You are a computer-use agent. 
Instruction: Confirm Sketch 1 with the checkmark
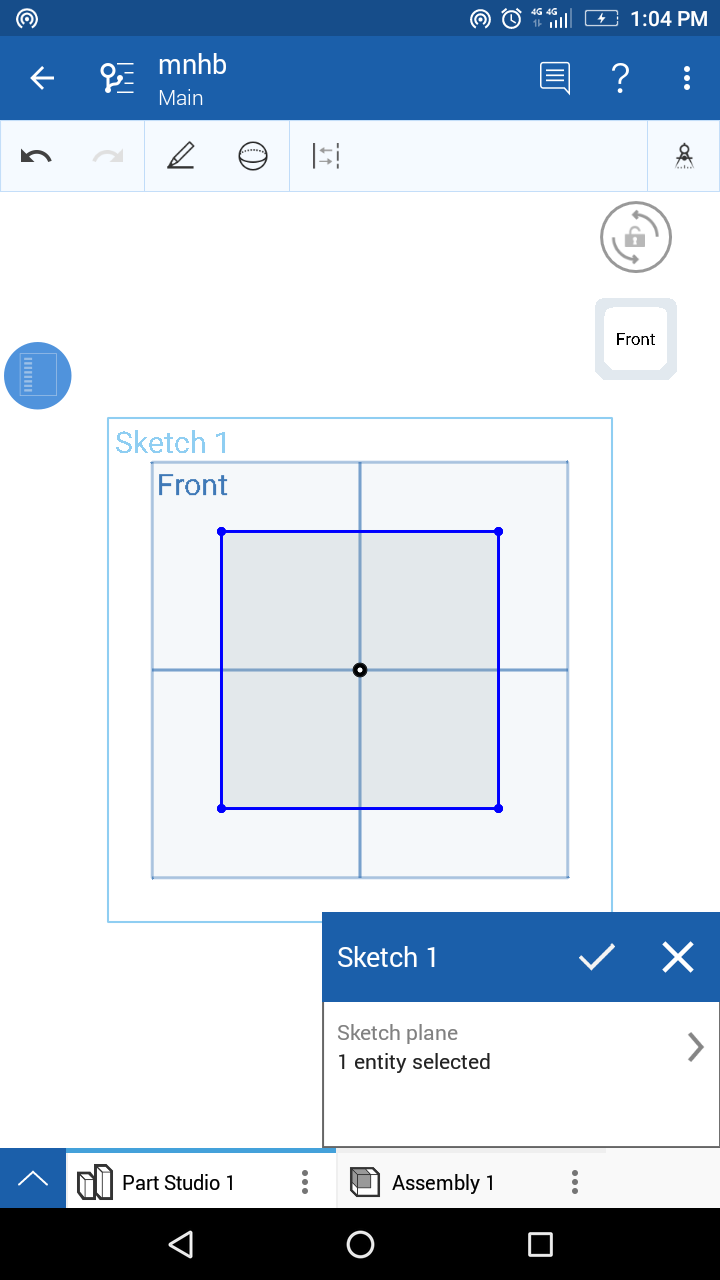tap(597, 957)
